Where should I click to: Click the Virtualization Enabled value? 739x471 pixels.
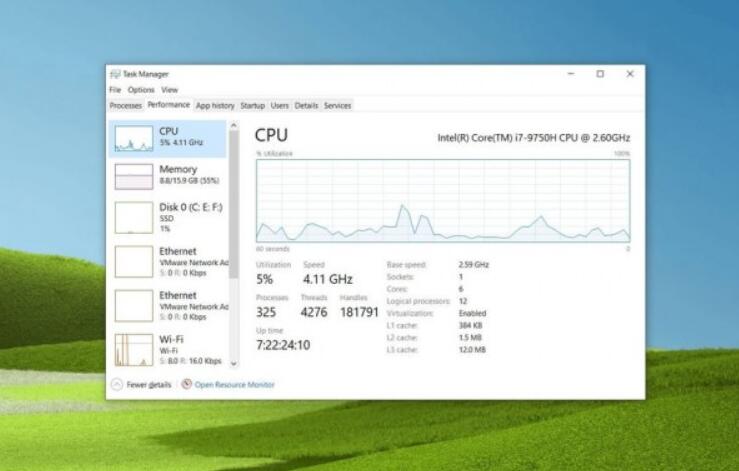tap(472, 313)
